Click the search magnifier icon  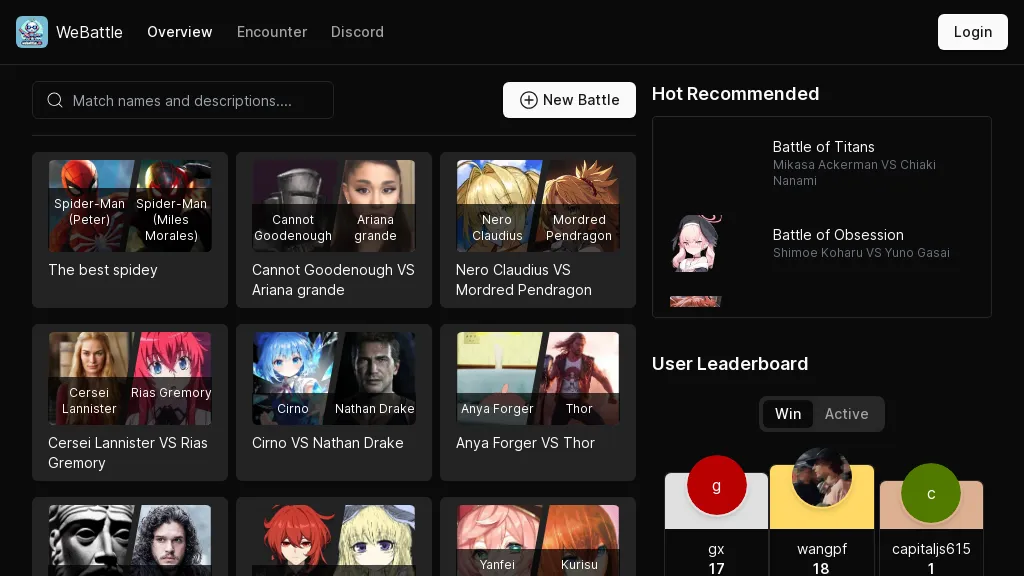click(55, 100)
